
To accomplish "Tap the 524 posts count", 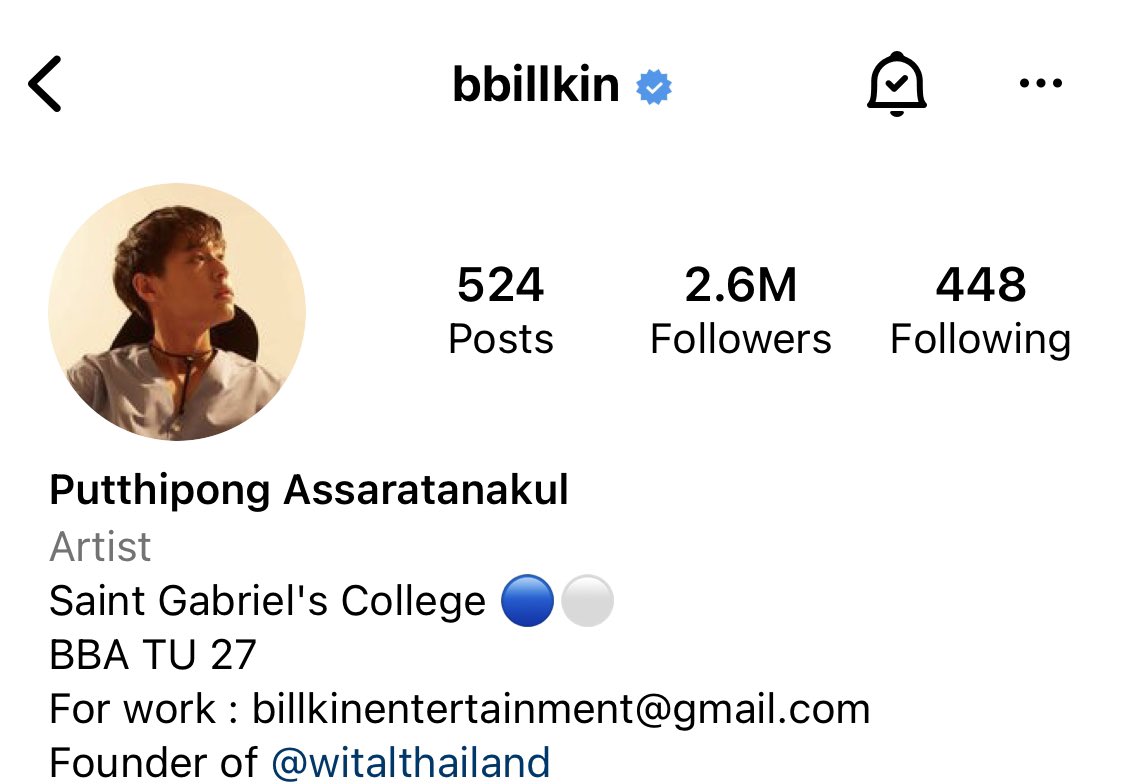I will [x=500, y=285].
